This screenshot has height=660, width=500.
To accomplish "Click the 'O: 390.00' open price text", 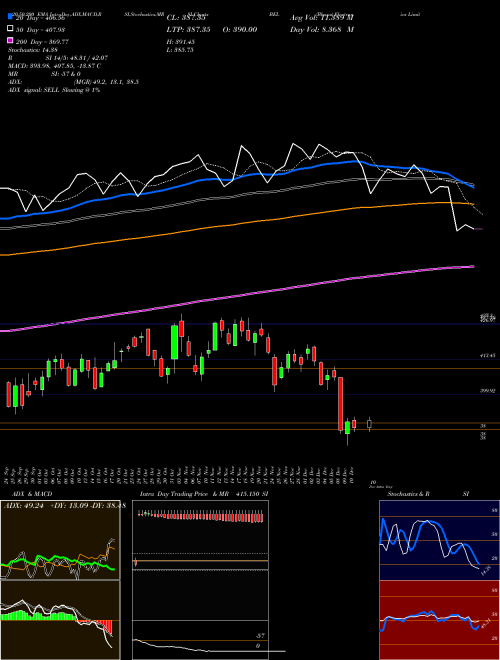I will click(239, 30).
